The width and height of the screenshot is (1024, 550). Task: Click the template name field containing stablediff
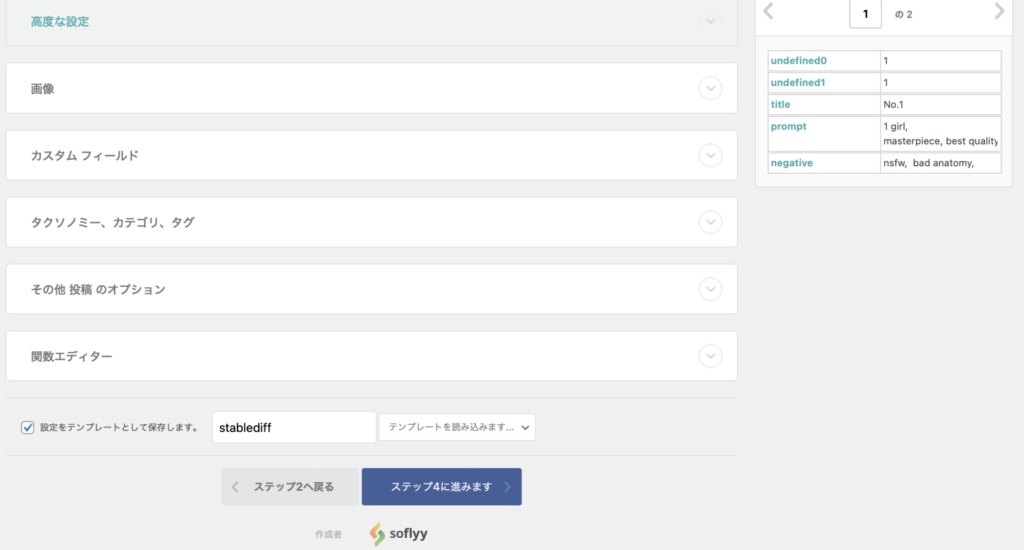coord(294,428)
